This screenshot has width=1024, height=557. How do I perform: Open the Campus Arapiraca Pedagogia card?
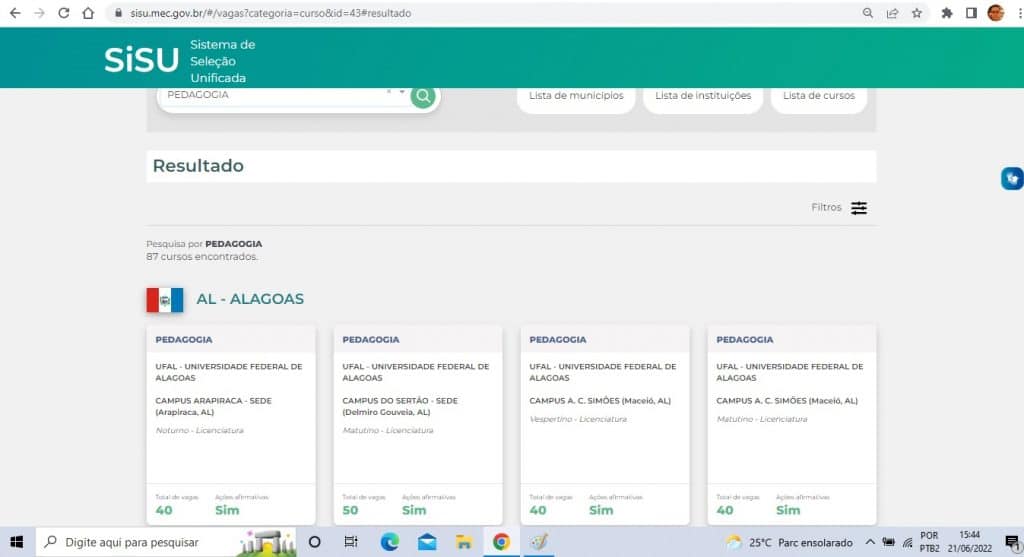[231, 426]
